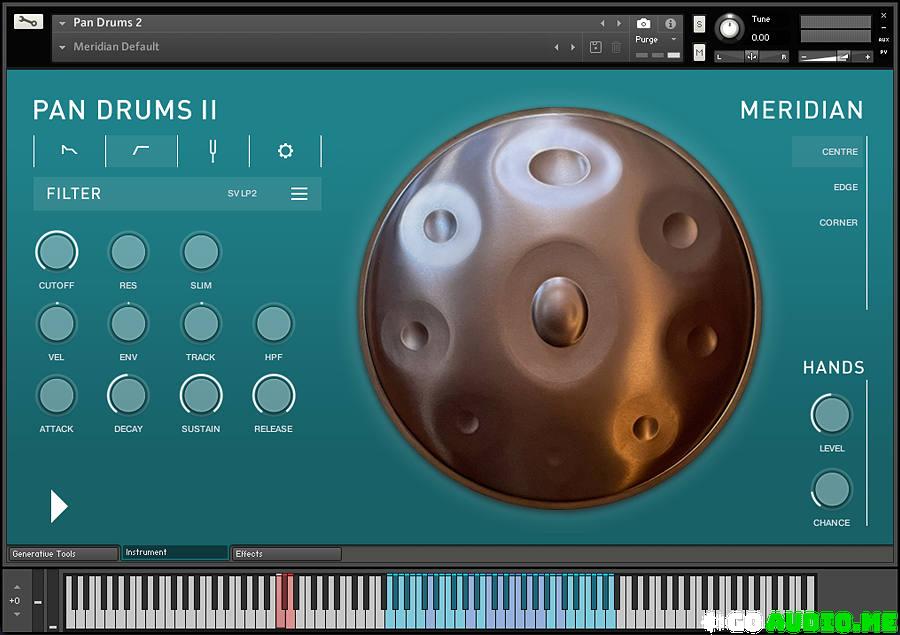This screenshot has height=635, width=900.
Task: Shift keyboard octave up arrow
Action: [17, 587]
